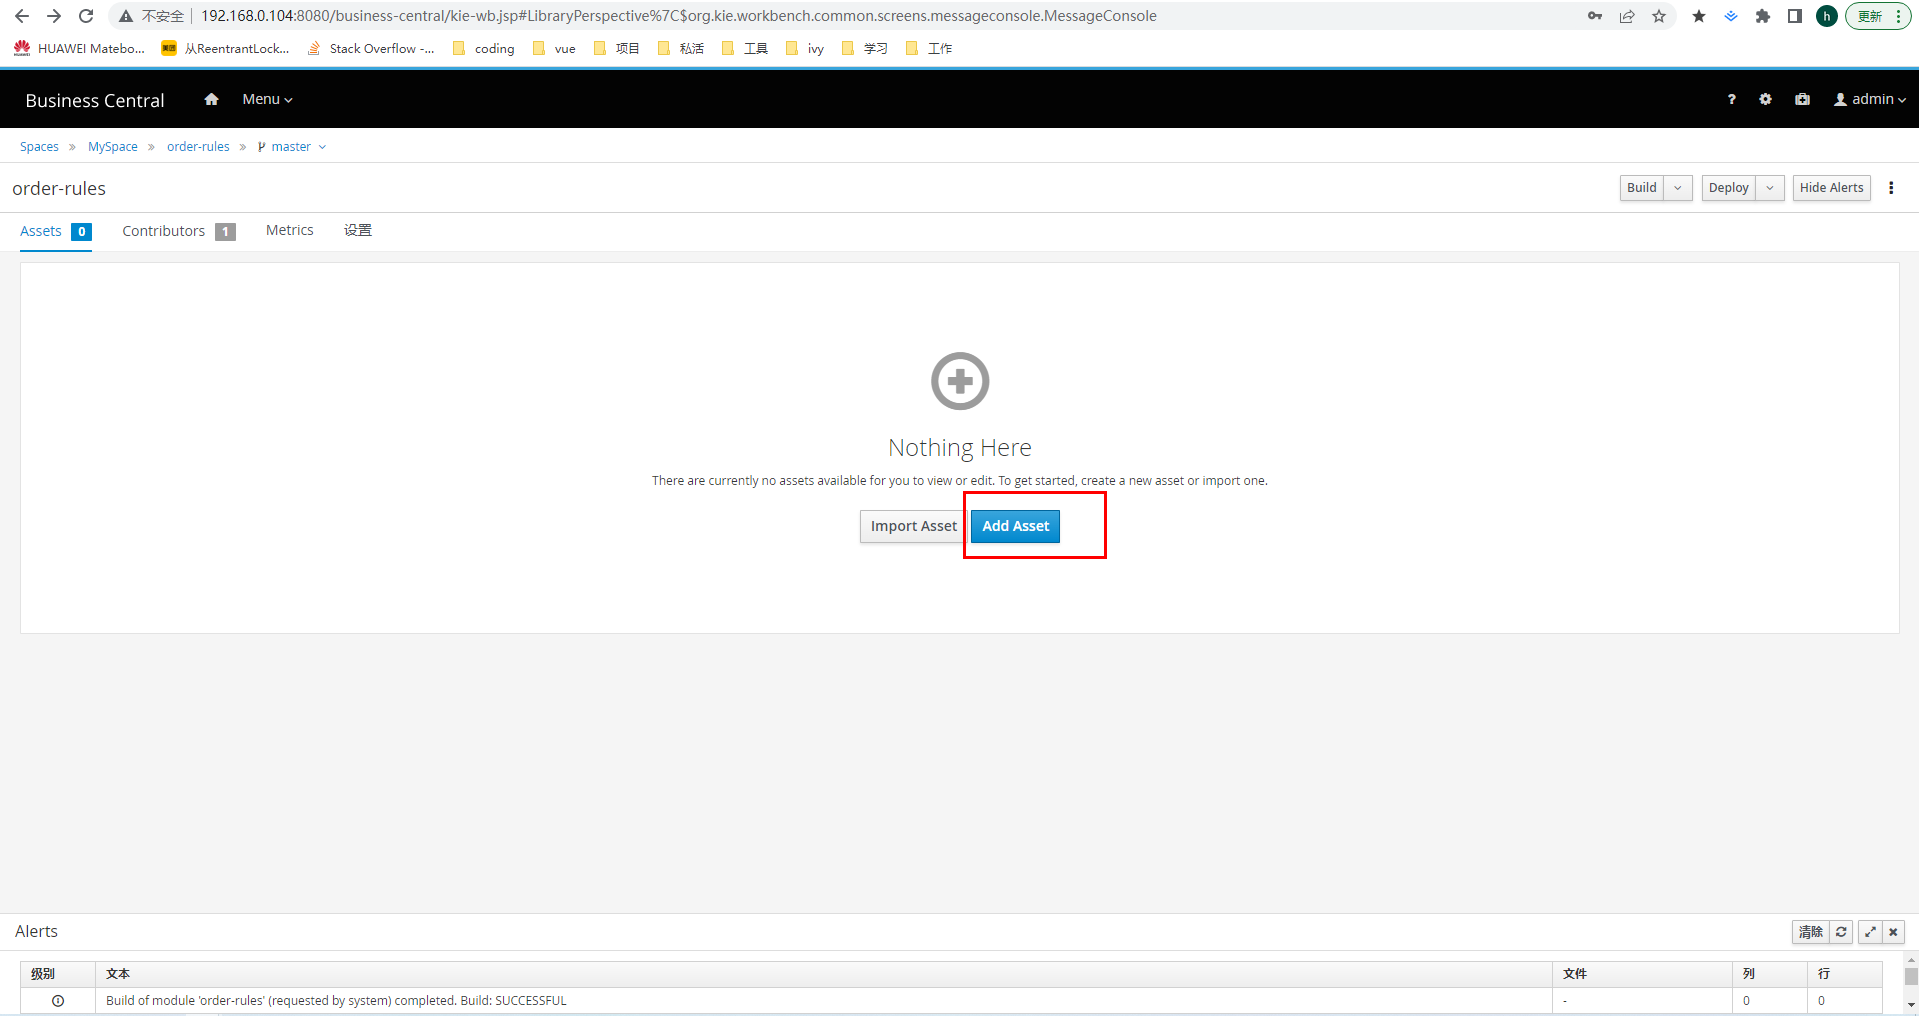1919x1016 pixels.
Task: Maximize the Alerts panel with expand icon
Action: pyautogui.click(x=1869, y=932)
